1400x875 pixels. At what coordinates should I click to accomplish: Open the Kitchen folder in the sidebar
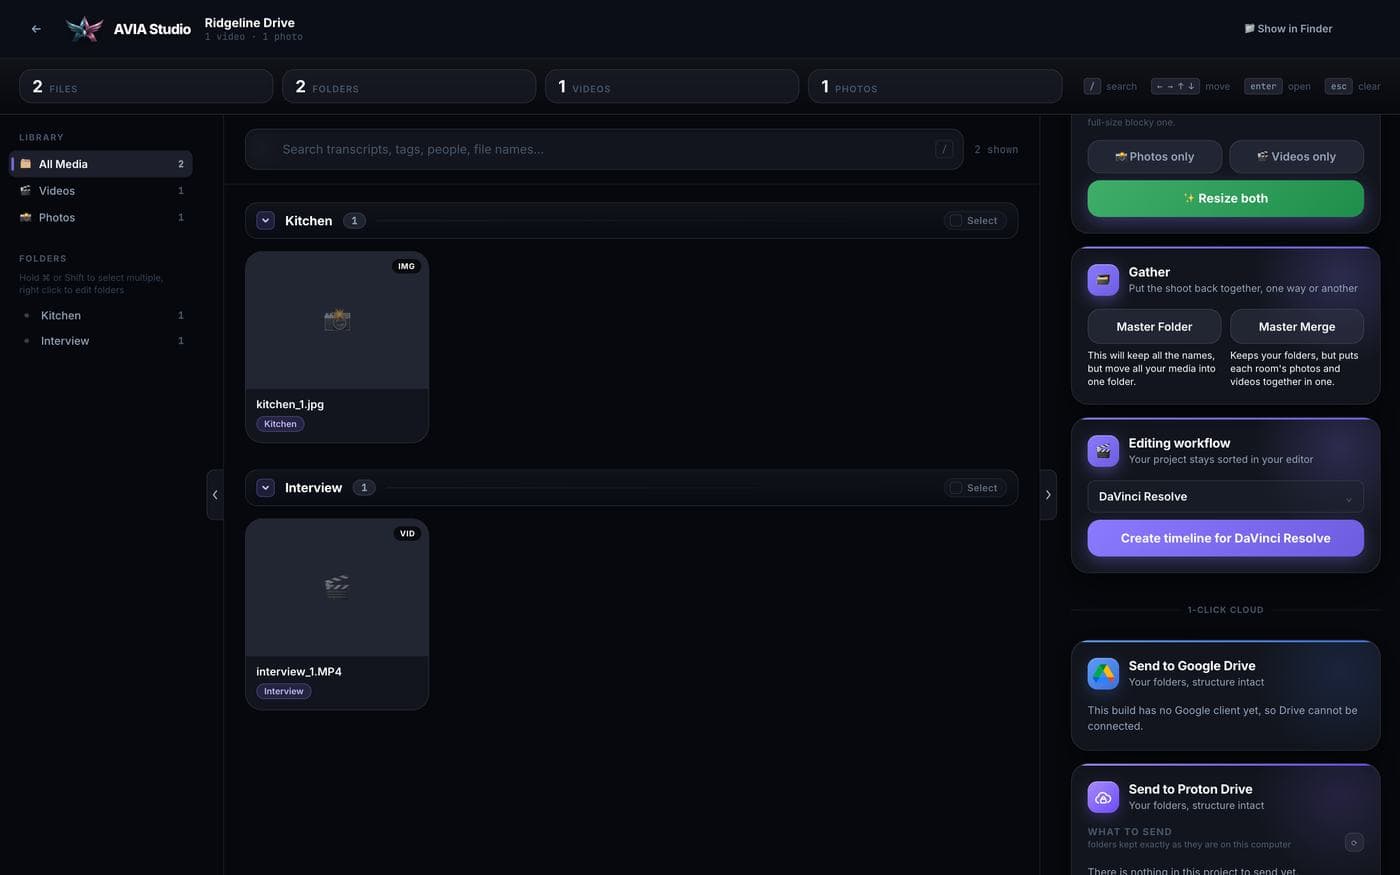click(101, 315)
